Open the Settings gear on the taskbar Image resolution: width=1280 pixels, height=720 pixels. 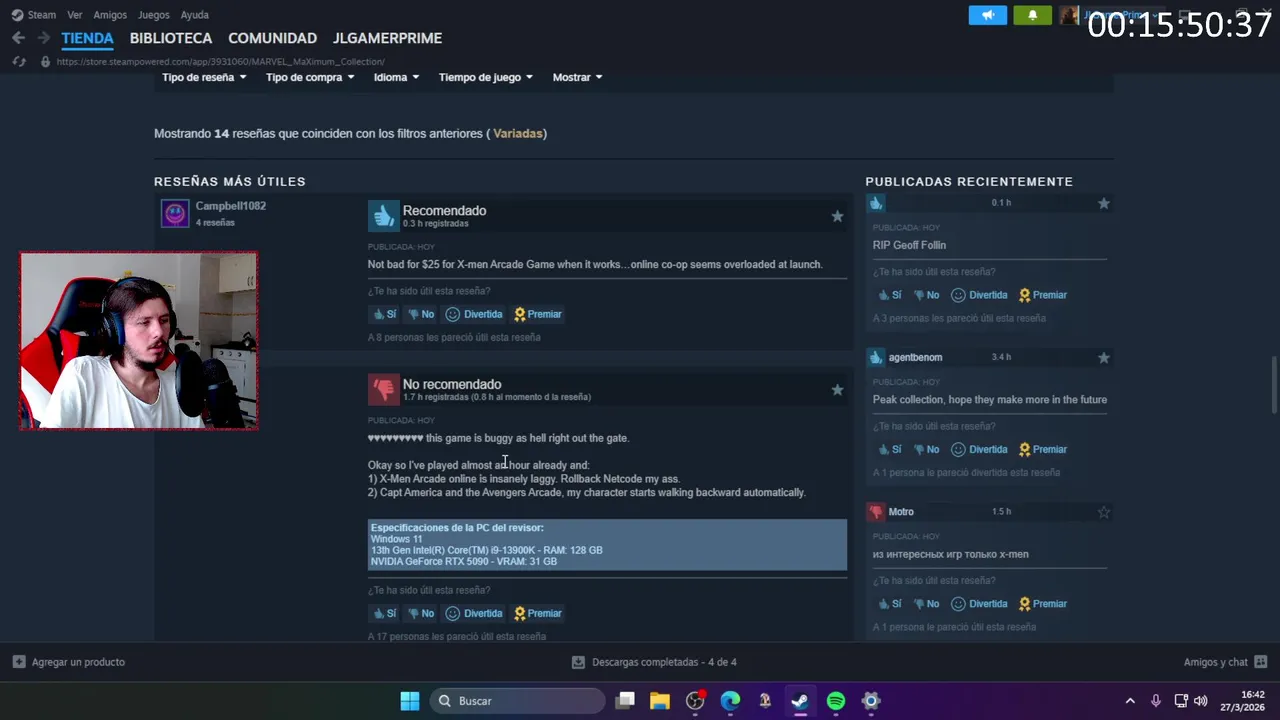(x=871, y=701)
